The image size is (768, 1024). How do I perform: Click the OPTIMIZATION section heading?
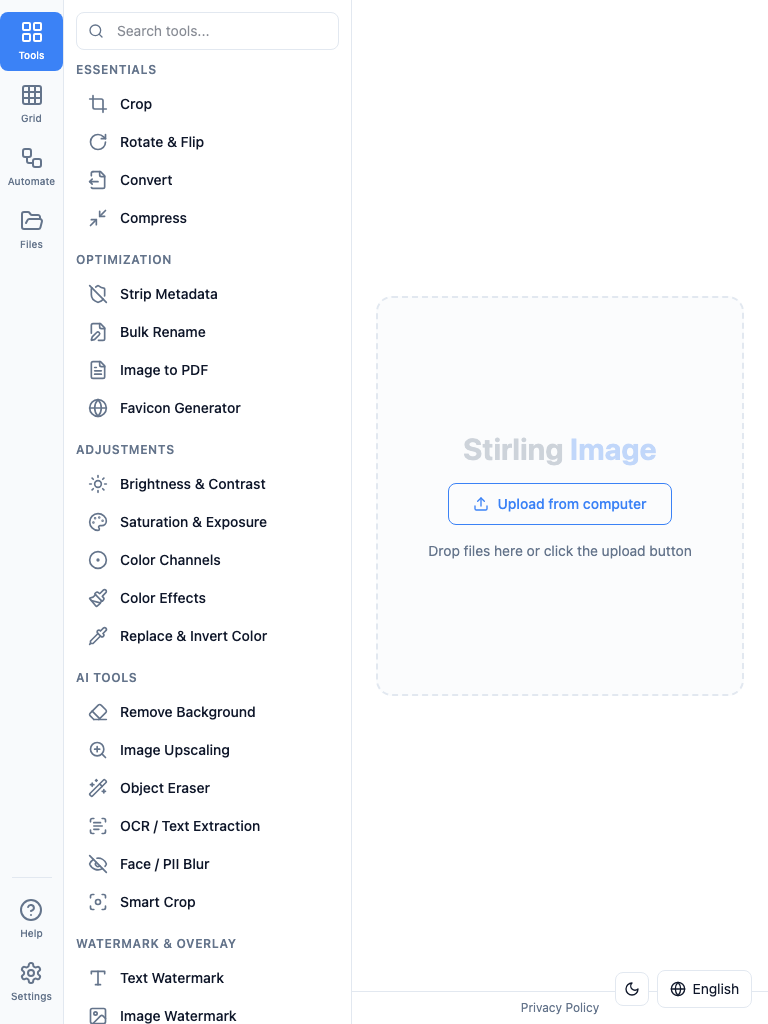[x=124, y=260]
